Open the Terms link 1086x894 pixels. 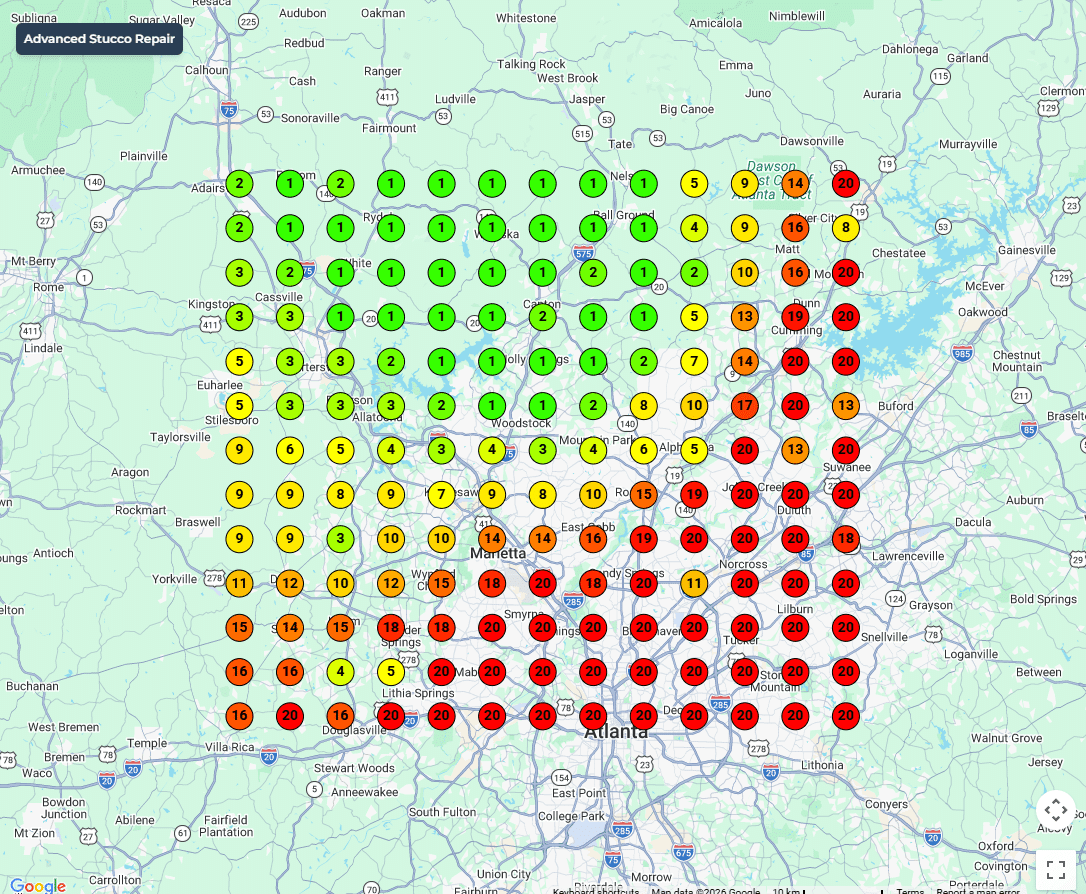click(x=909, y=890)
